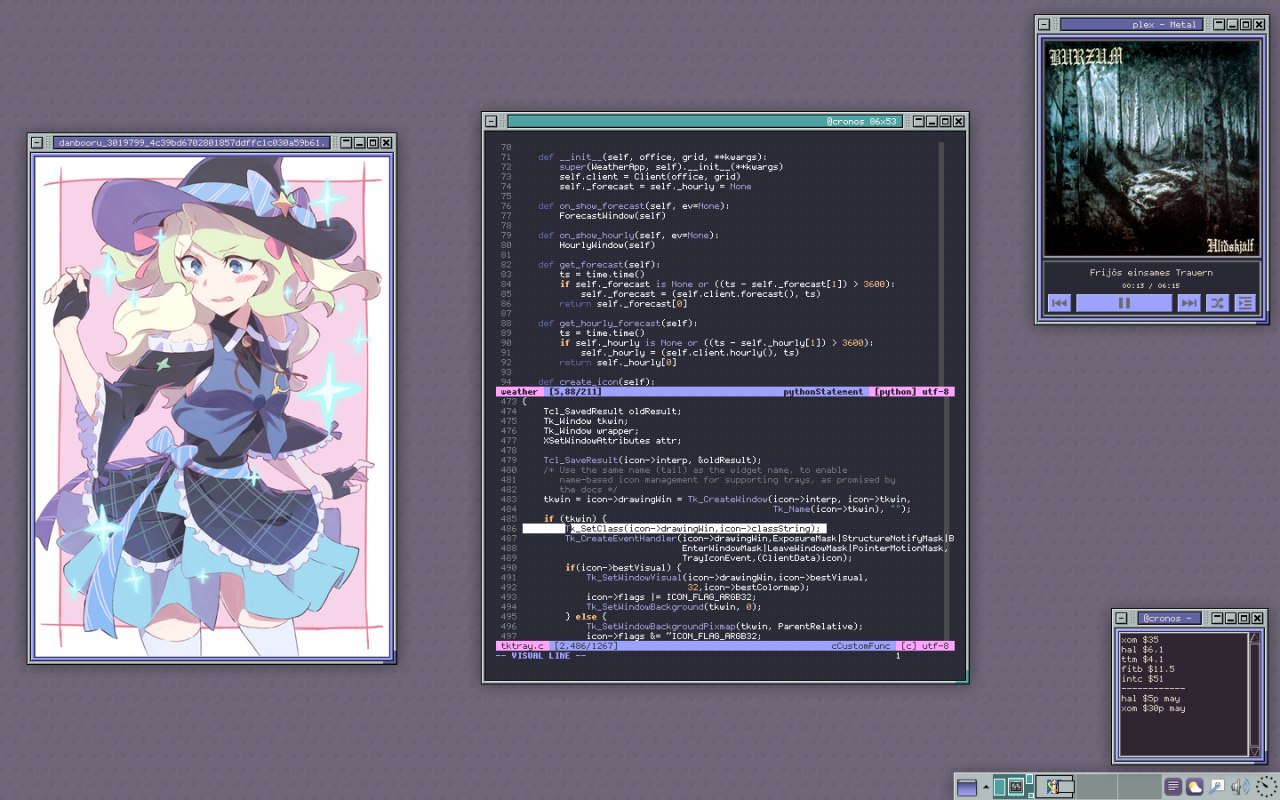Click the cCustomFunc label in status line
Viewport: 1280px width, 800px height.
pos(862,646)
